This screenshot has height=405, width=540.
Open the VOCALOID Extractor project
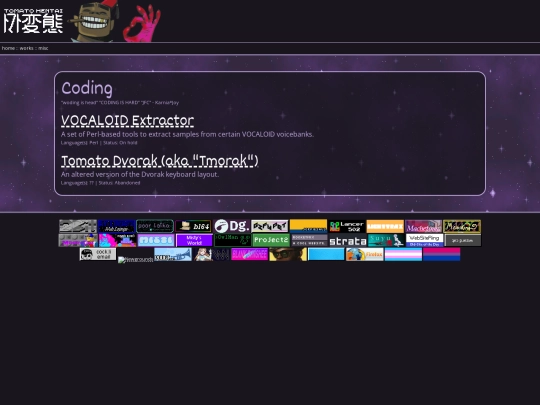[127, 121]
